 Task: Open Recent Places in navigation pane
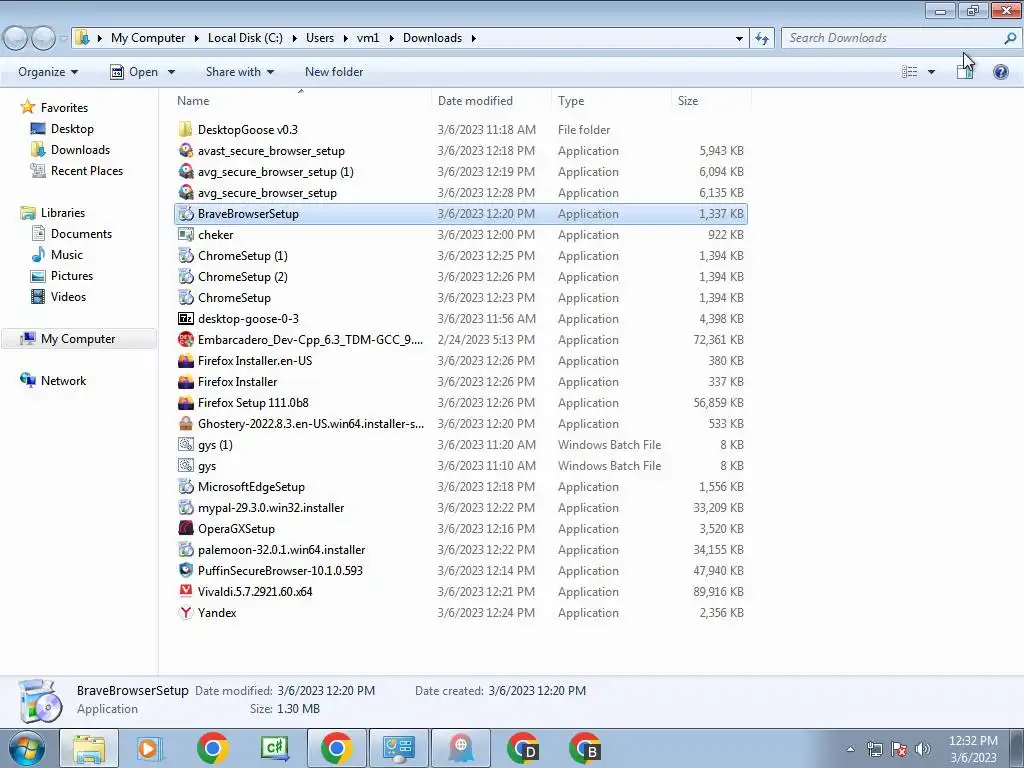[87, 170]
